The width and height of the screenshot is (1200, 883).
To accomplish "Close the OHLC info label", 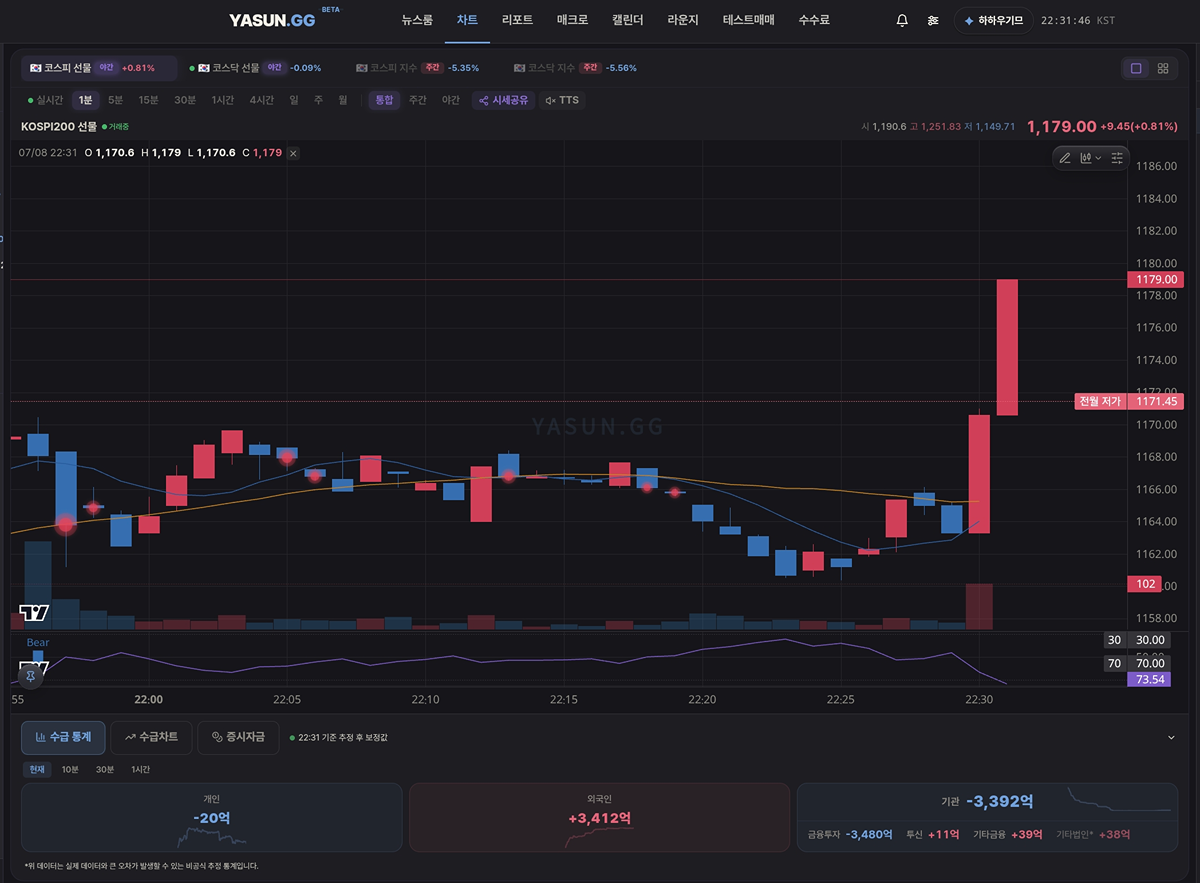I will point(293,153).
